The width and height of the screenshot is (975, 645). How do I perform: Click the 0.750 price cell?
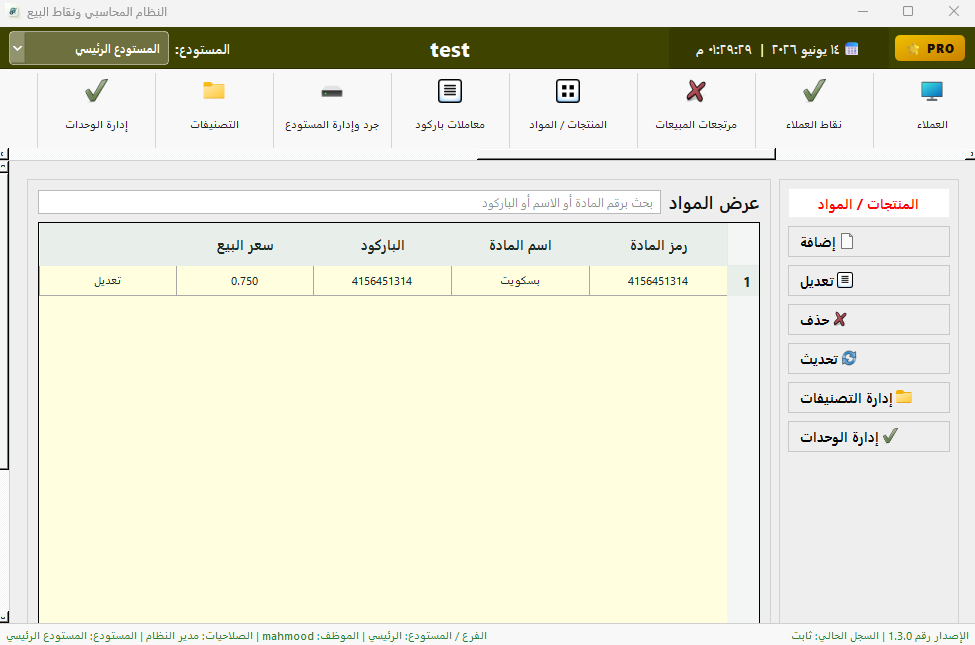point(244,281)
